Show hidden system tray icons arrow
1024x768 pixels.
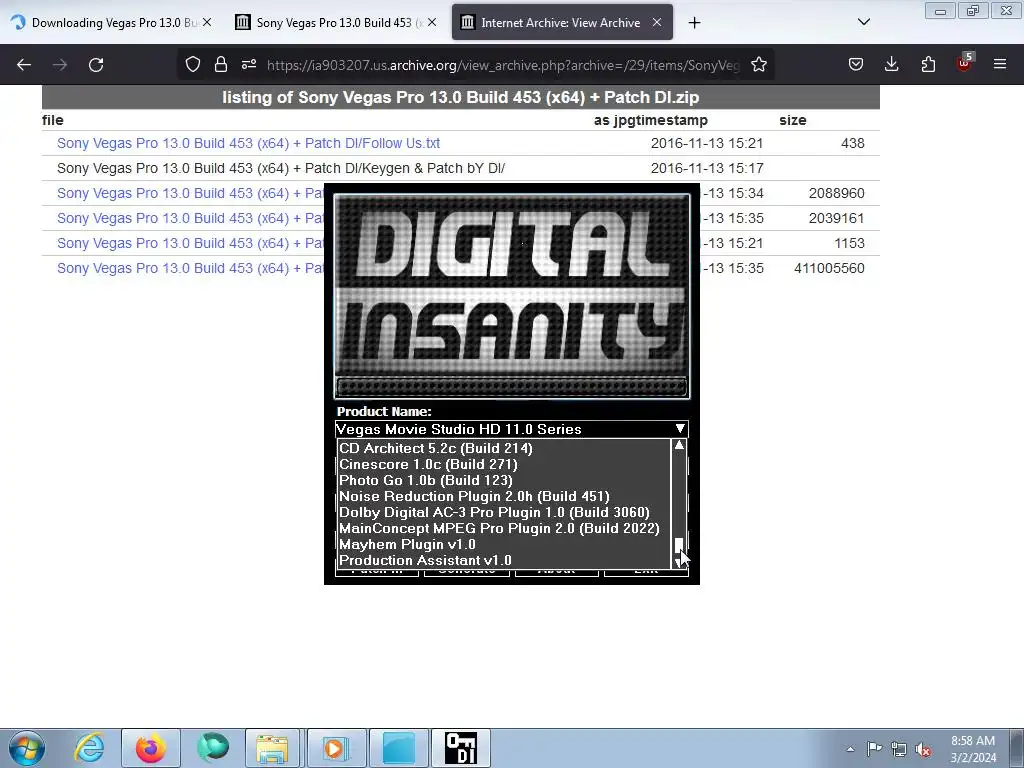(x=850, y=749)
